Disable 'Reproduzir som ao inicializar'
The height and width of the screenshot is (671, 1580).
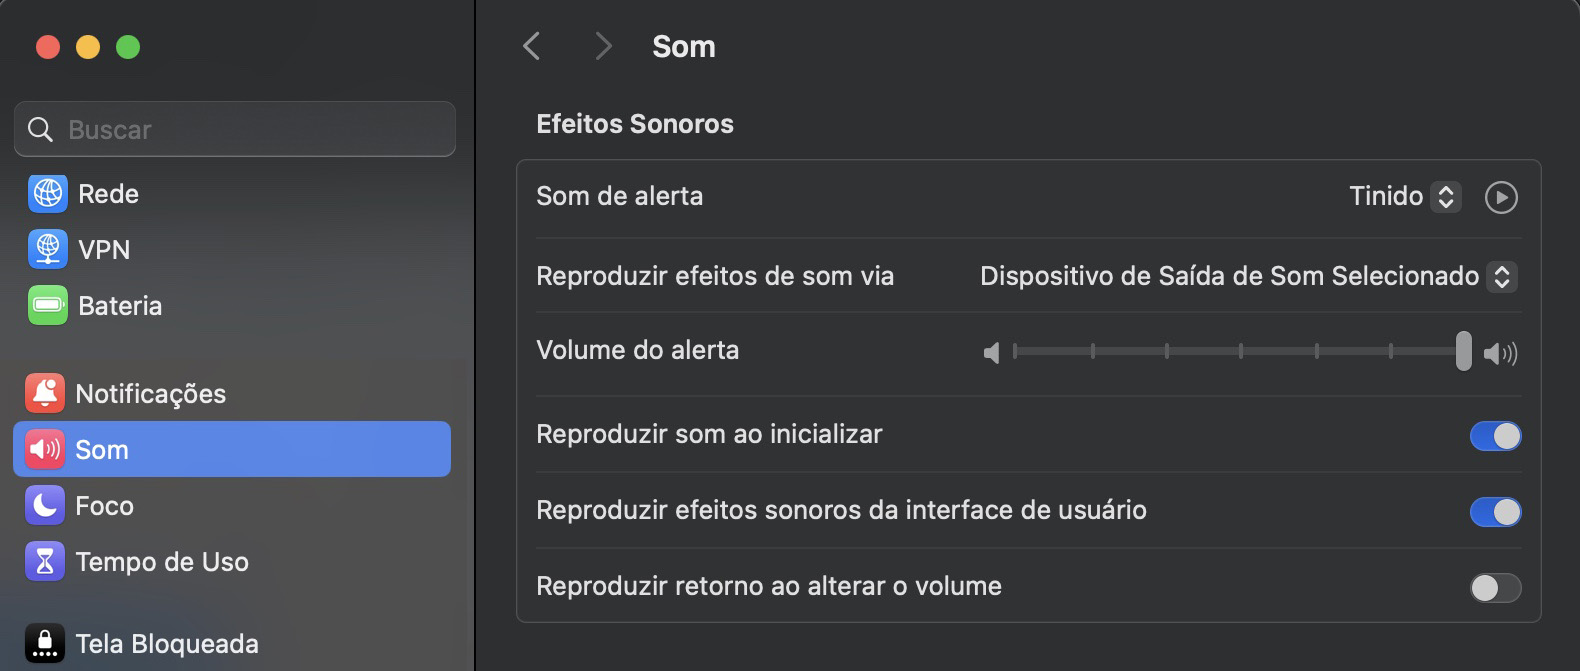coord(1495,435)
